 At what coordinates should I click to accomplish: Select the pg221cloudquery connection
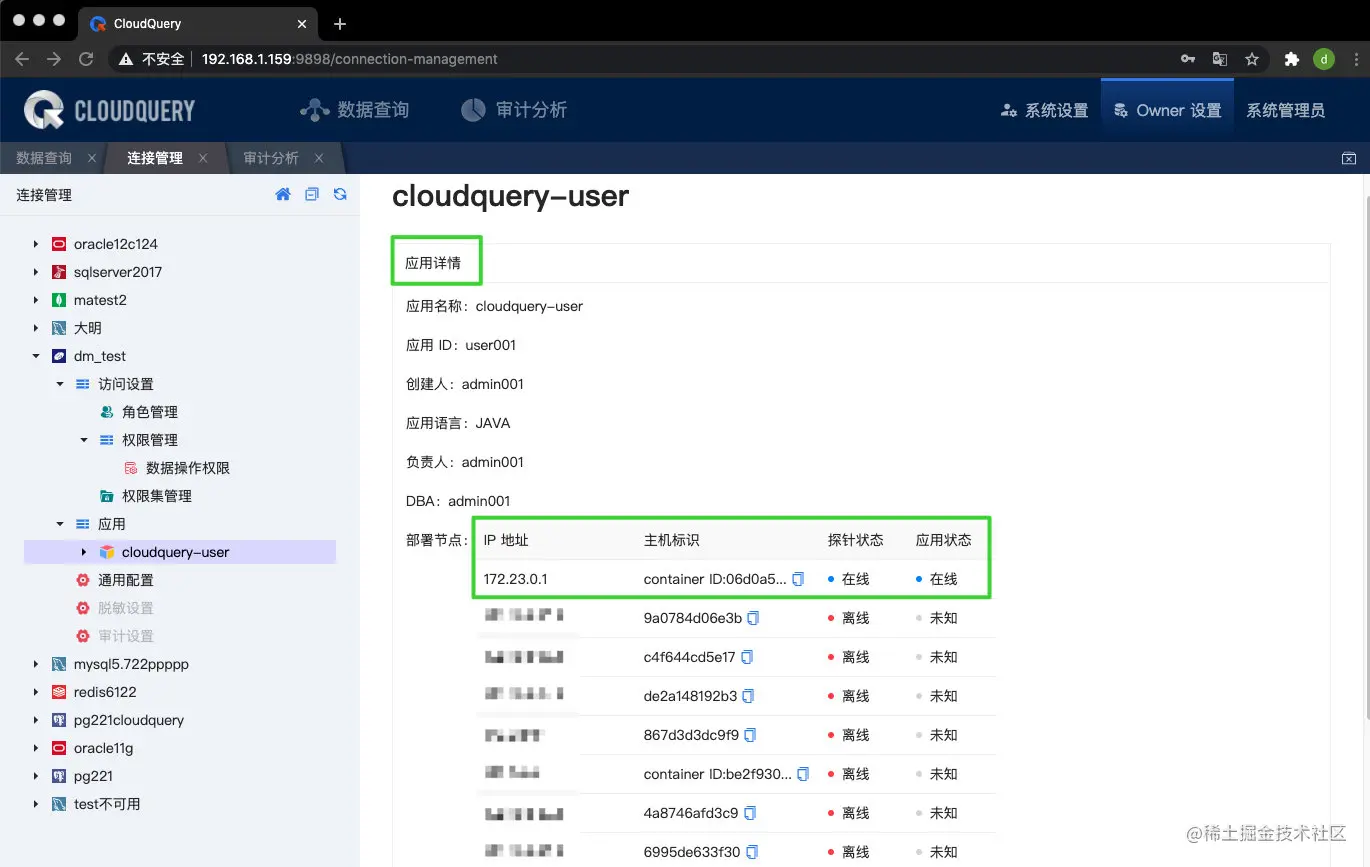pyautogui.click(x=129, y=720)
